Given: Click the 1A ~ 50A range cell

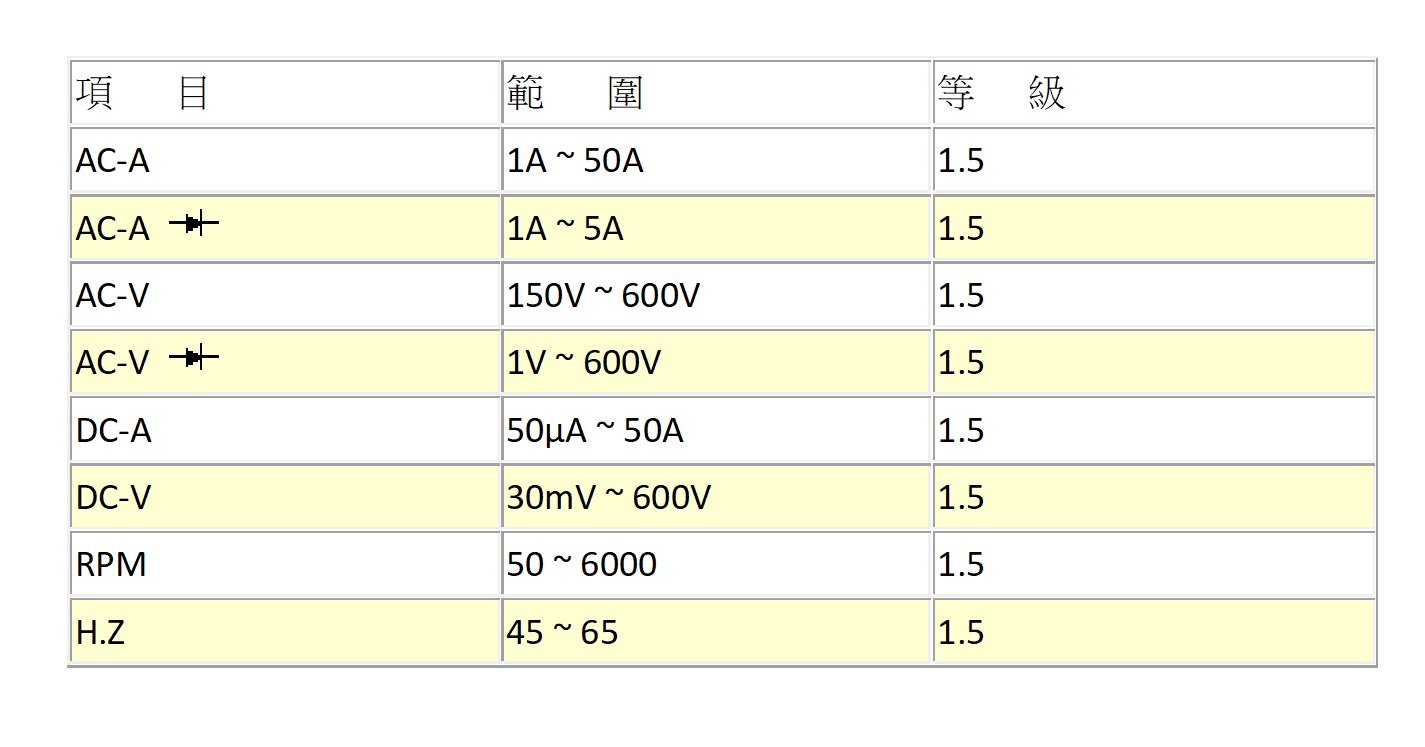Looking at the screenshot, I should [575, 161].
